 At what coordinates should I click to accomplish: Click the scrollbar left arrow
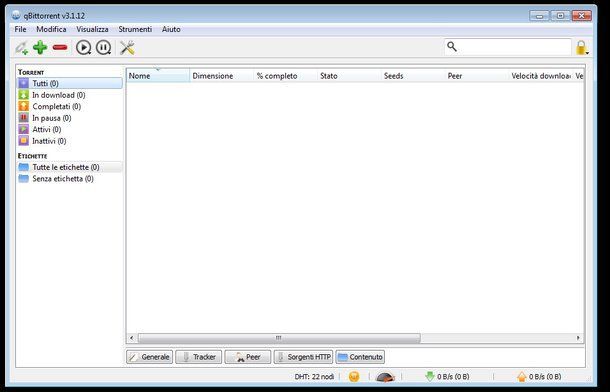132,338
